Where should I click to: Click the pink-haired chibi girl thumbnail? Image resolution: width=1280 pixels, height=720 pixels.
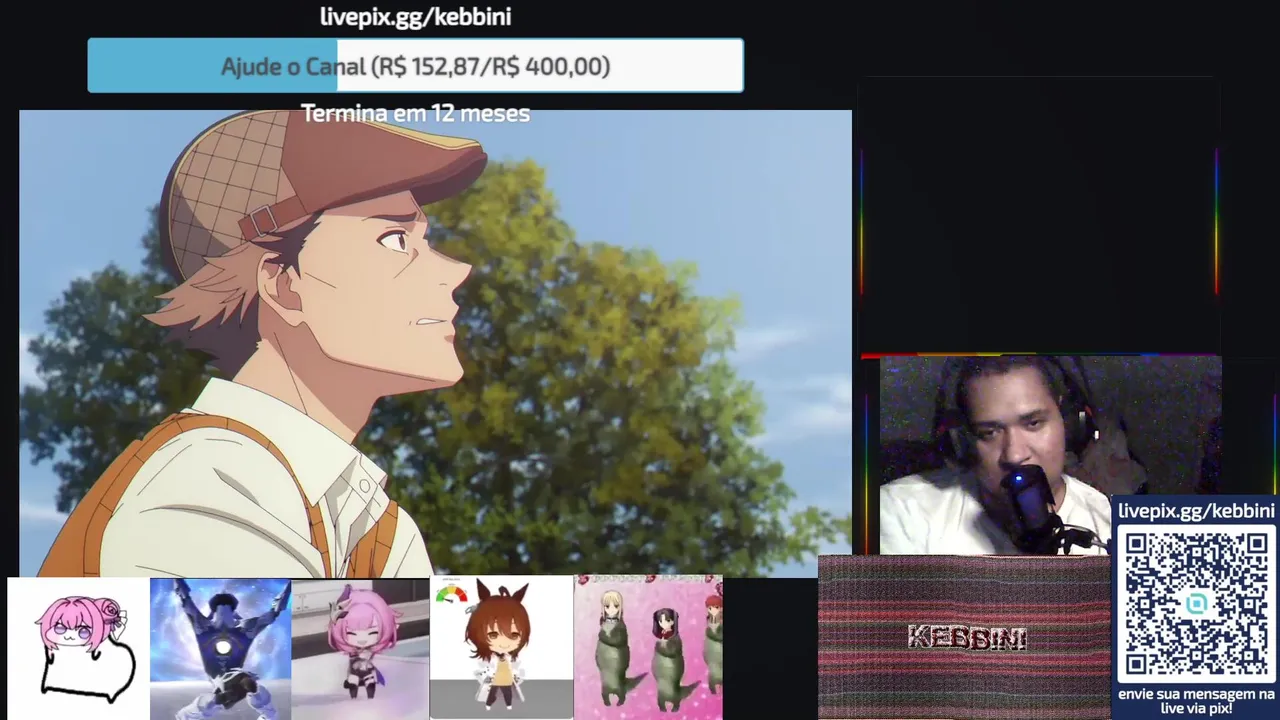click(x=360, y=648)
